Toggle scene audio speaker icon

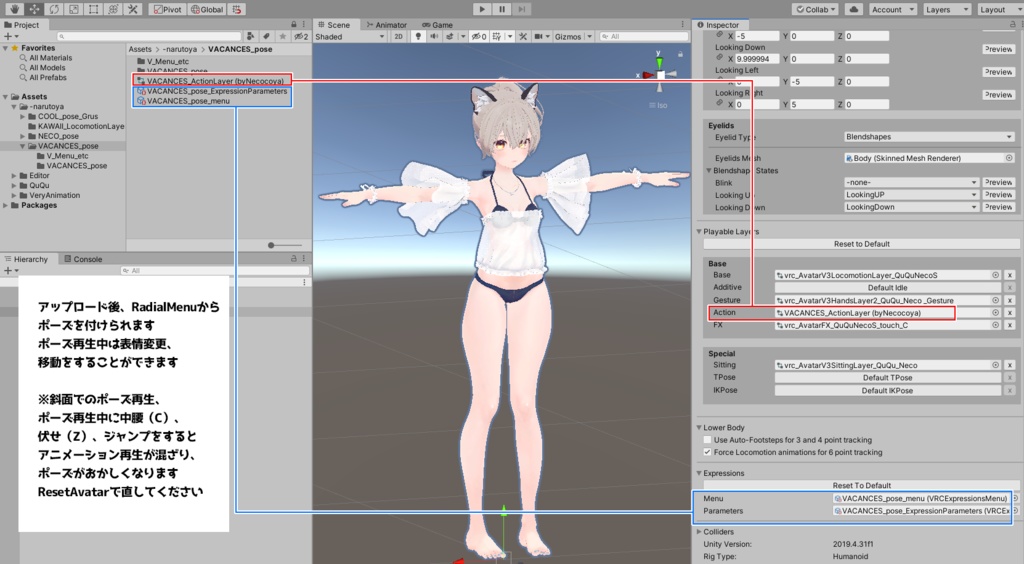(x=434, y=37)
